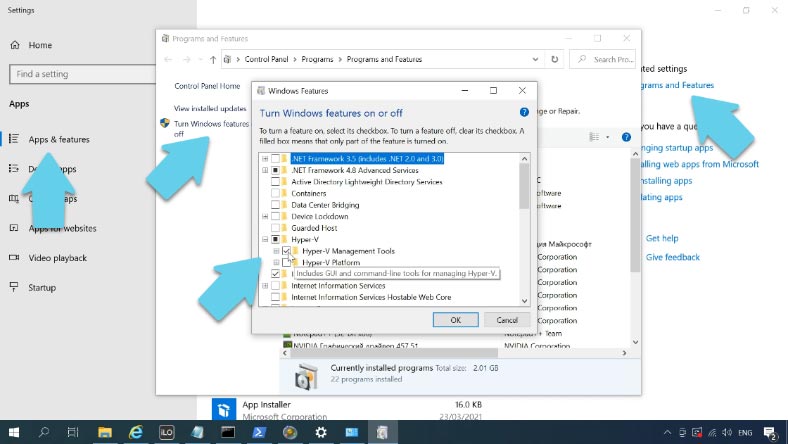Screen dimensions: 788x444
Task: Click the Home icon in Settings
Action: pos(15,45)
